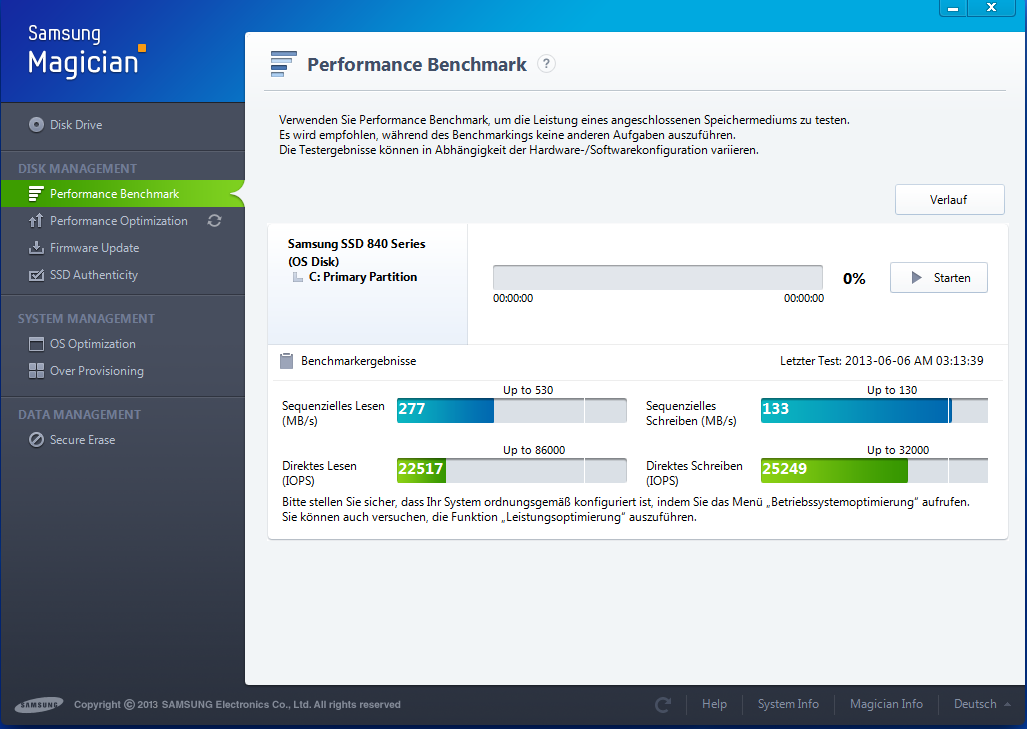
Task: Click the Sequenzielles Lesen 277 bar
Action: pyautogui.click(x=512, y=410)
